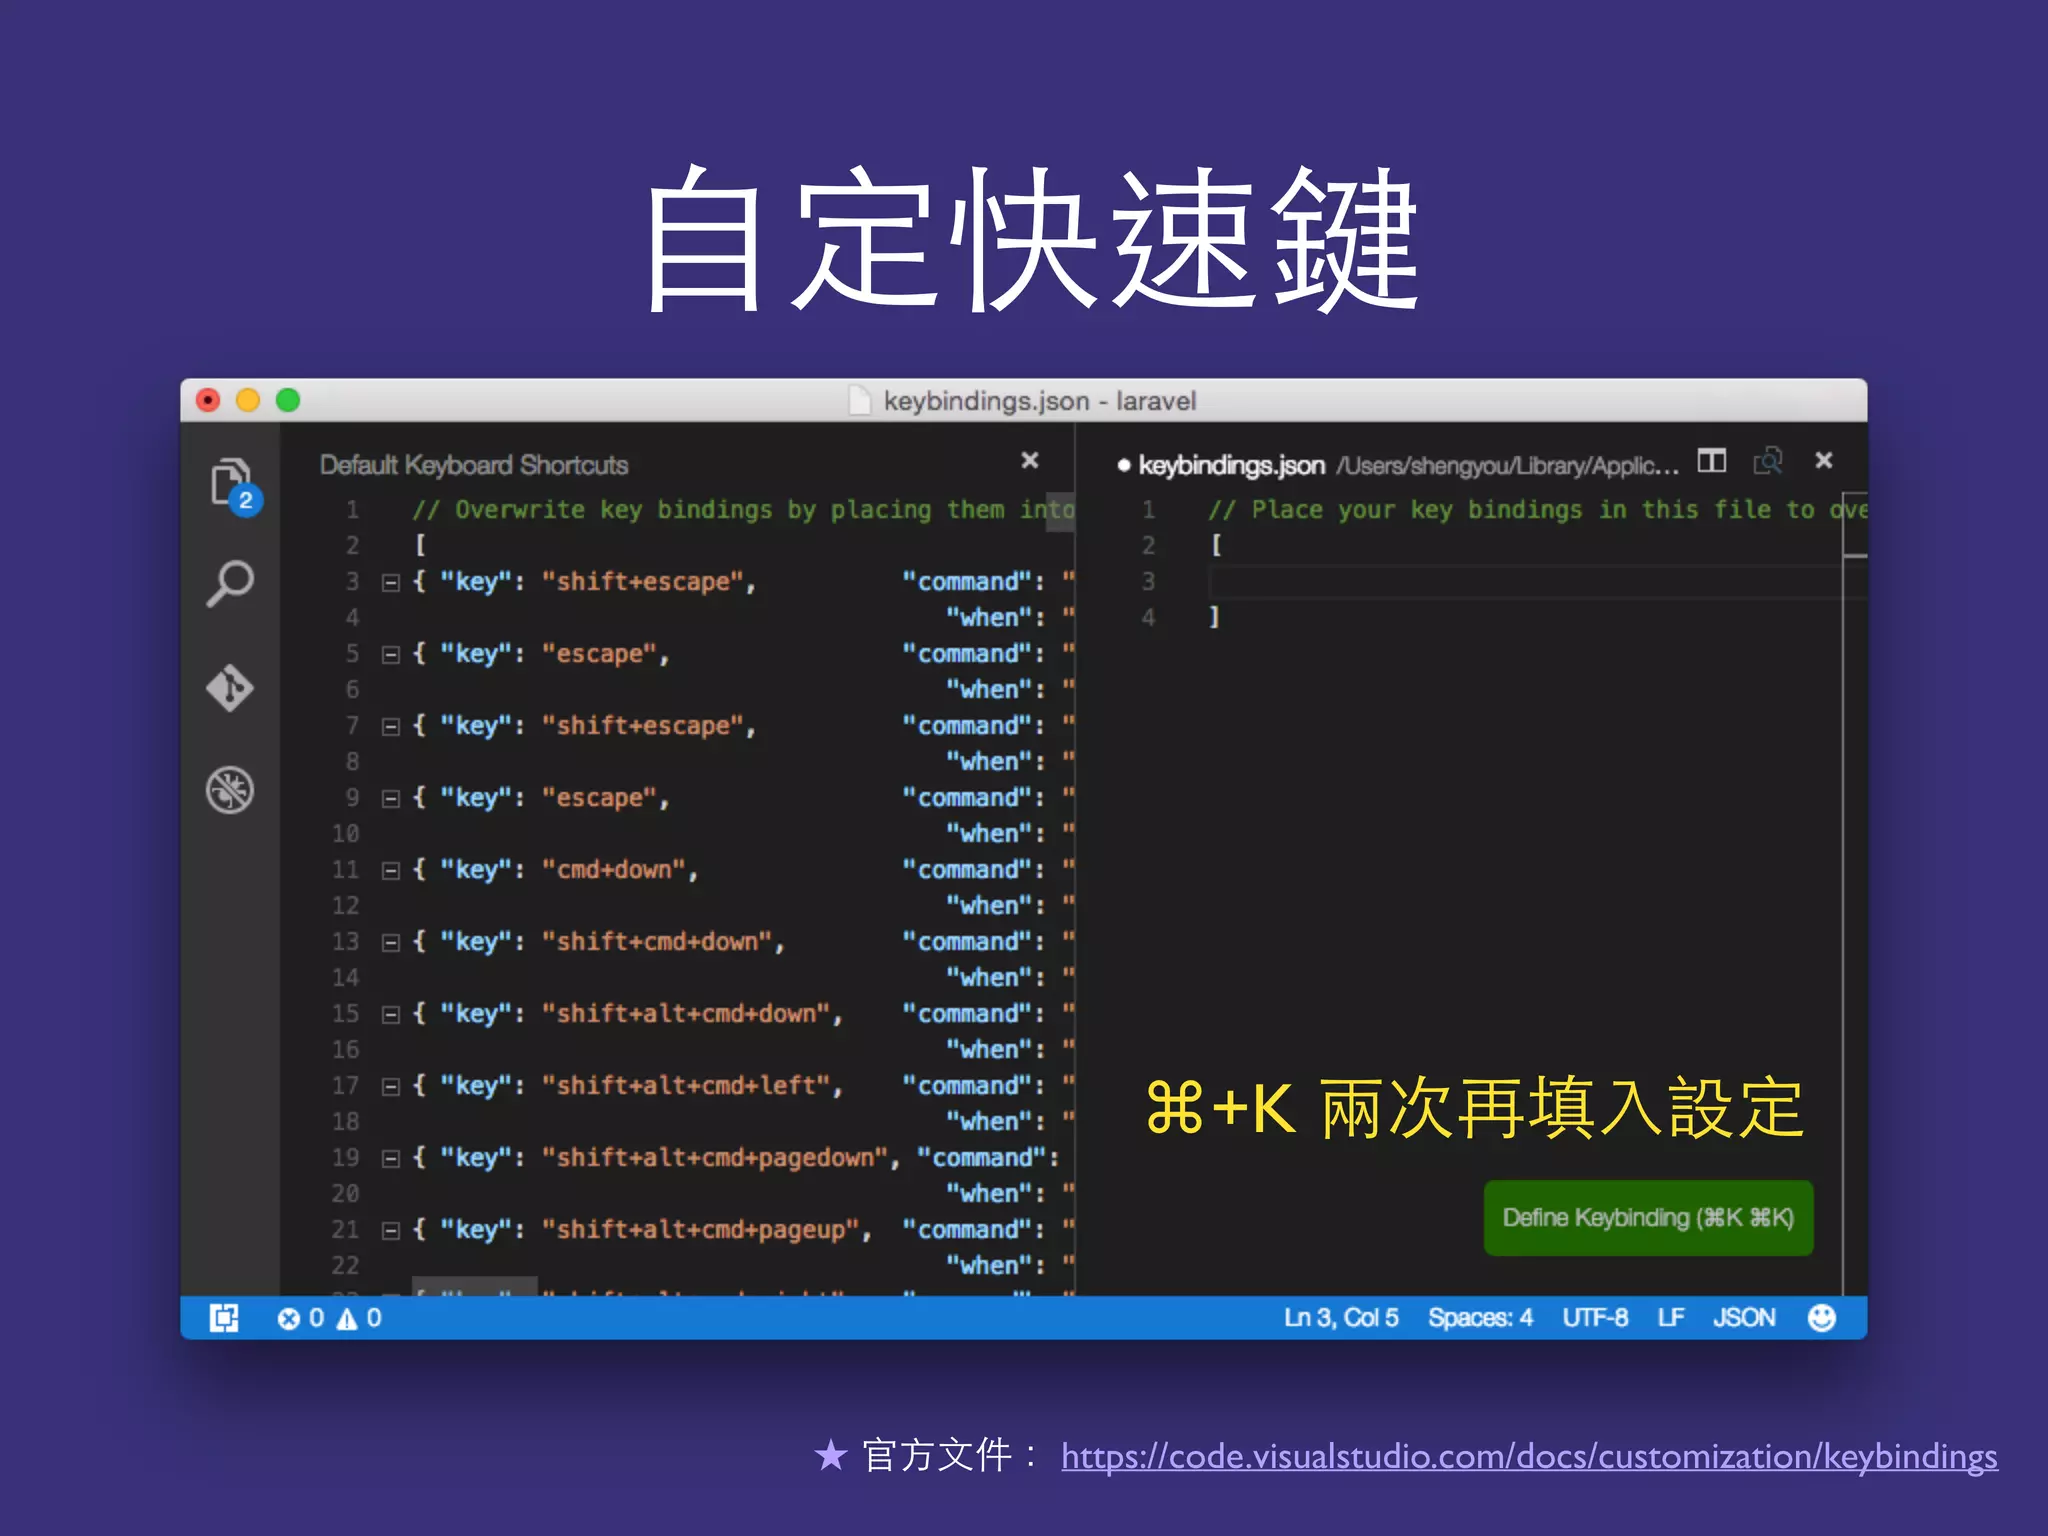This screenshot has width=2048, height=1536.
Task: Collapse the fold marker on line 19
Action: click(x=391, y=1159)
